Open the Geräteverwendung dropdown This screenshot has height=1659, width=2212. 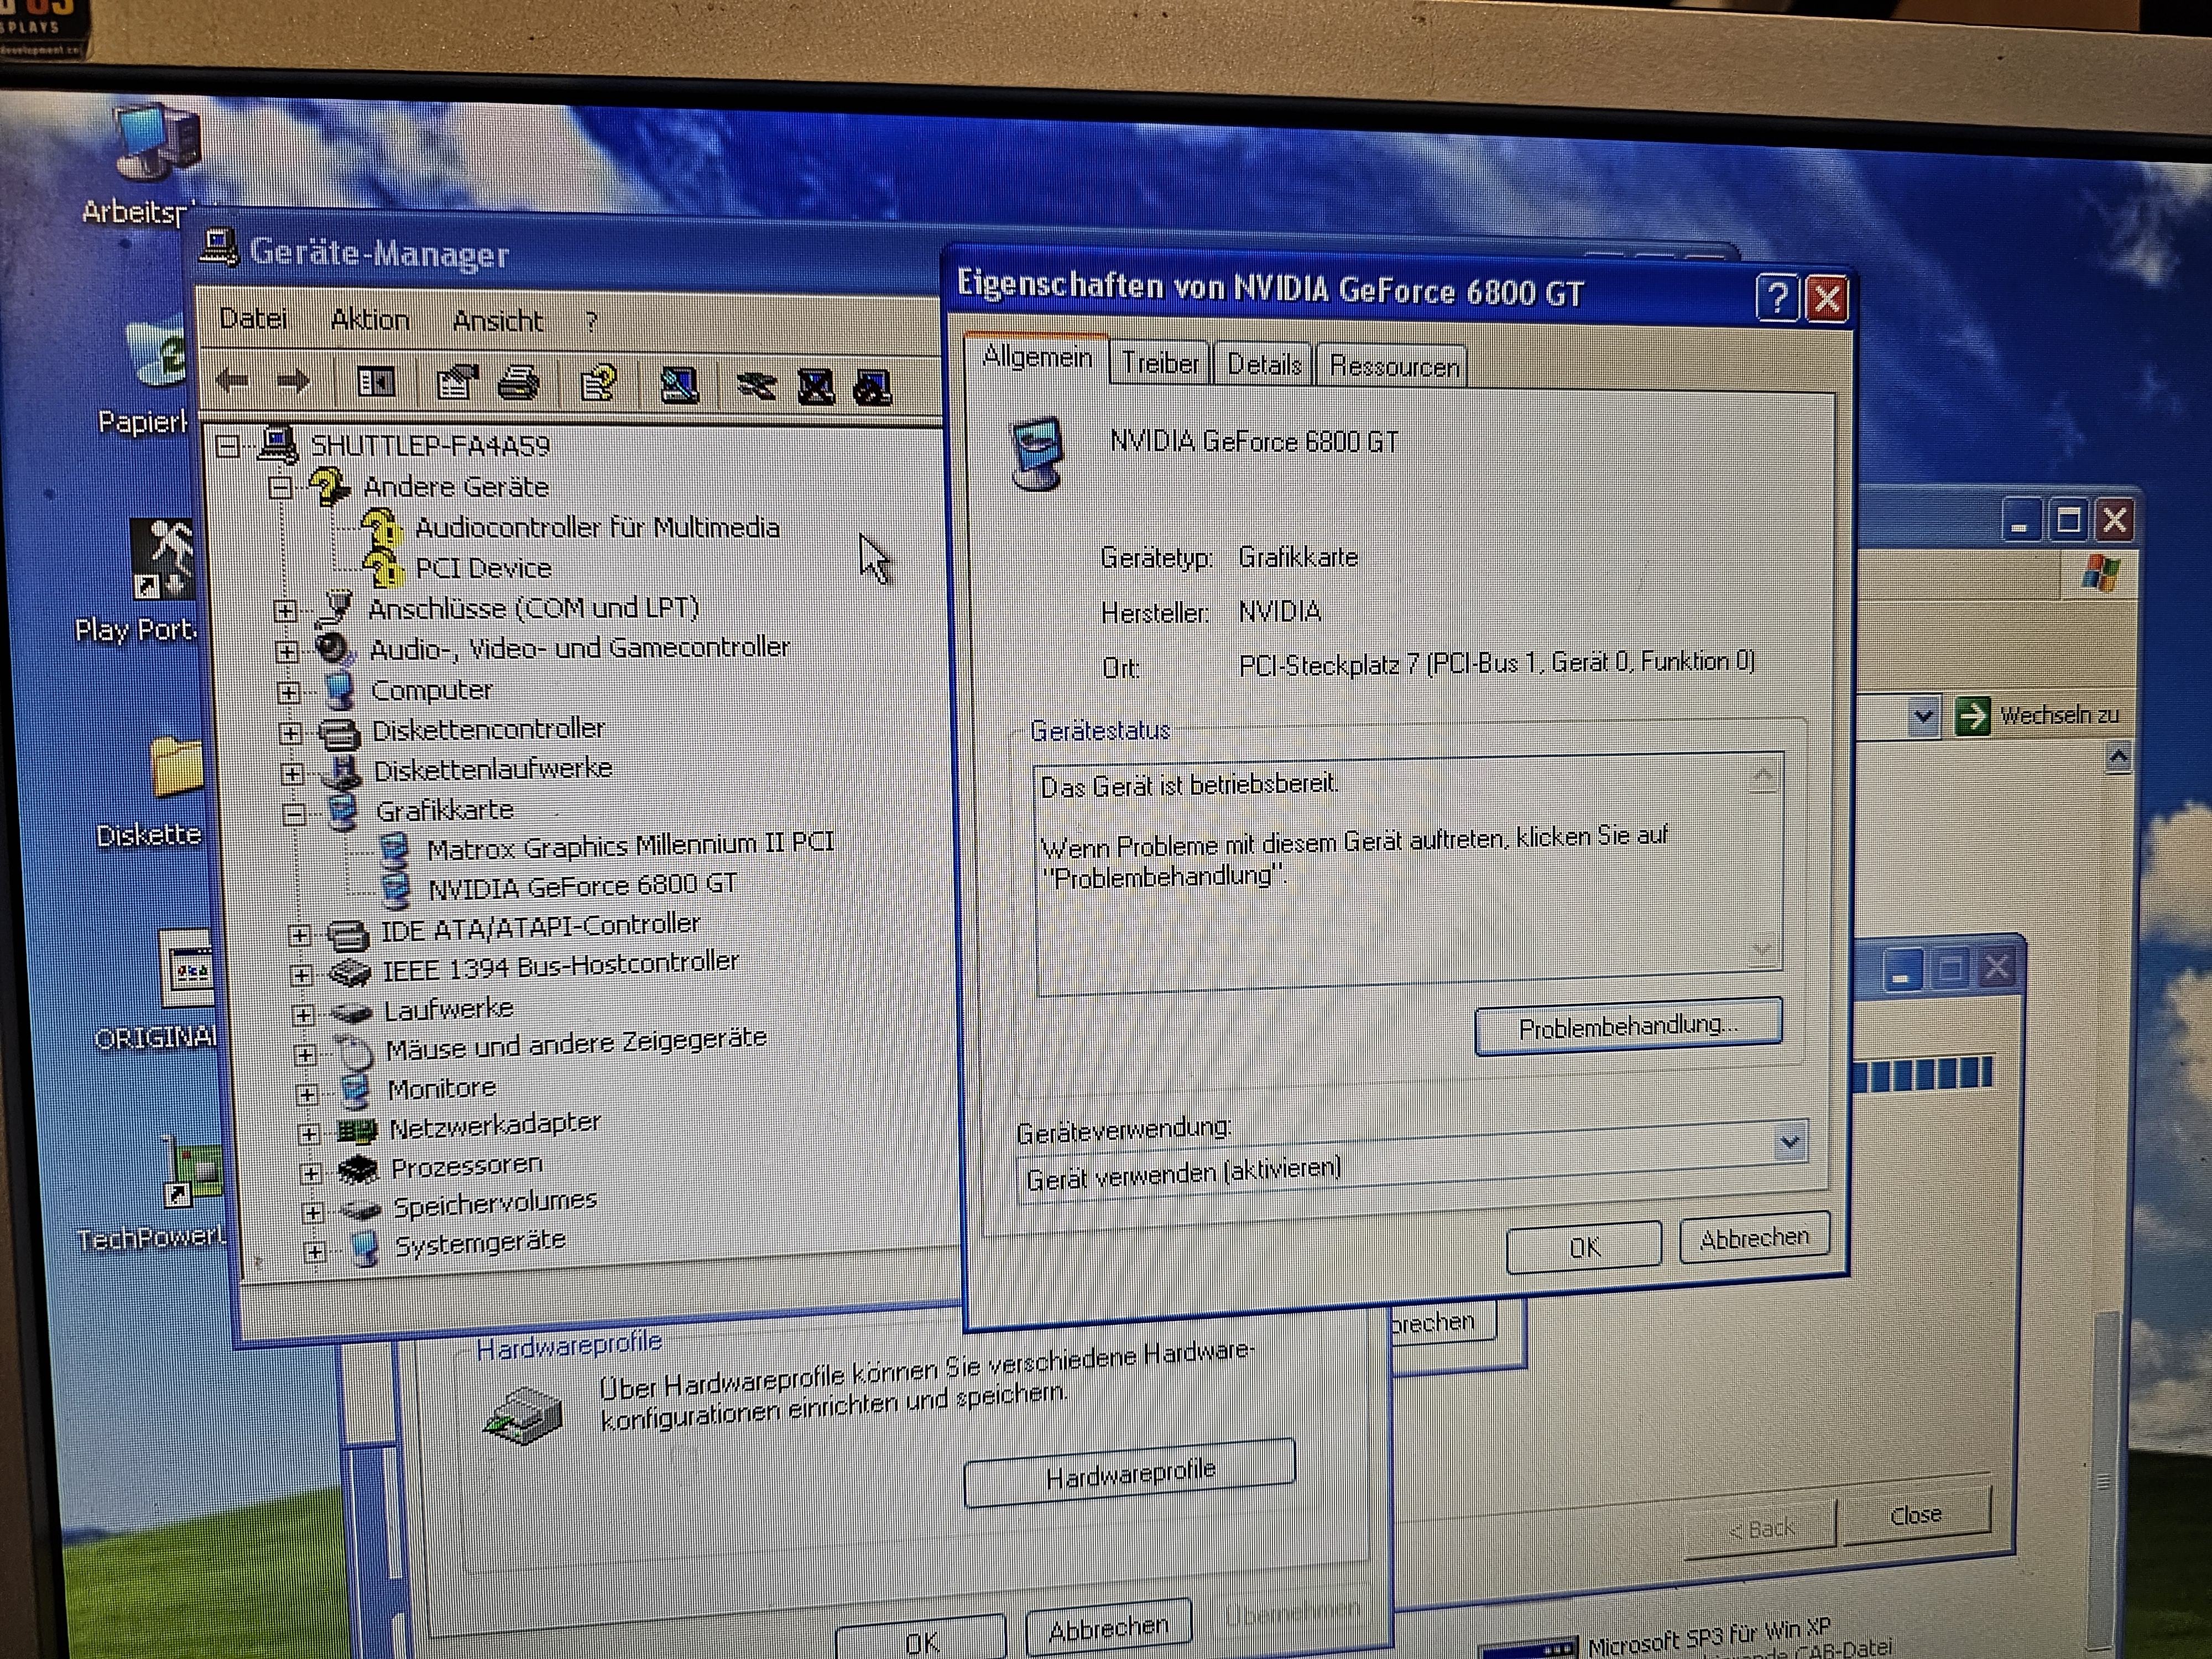tap(1790, 1141)
